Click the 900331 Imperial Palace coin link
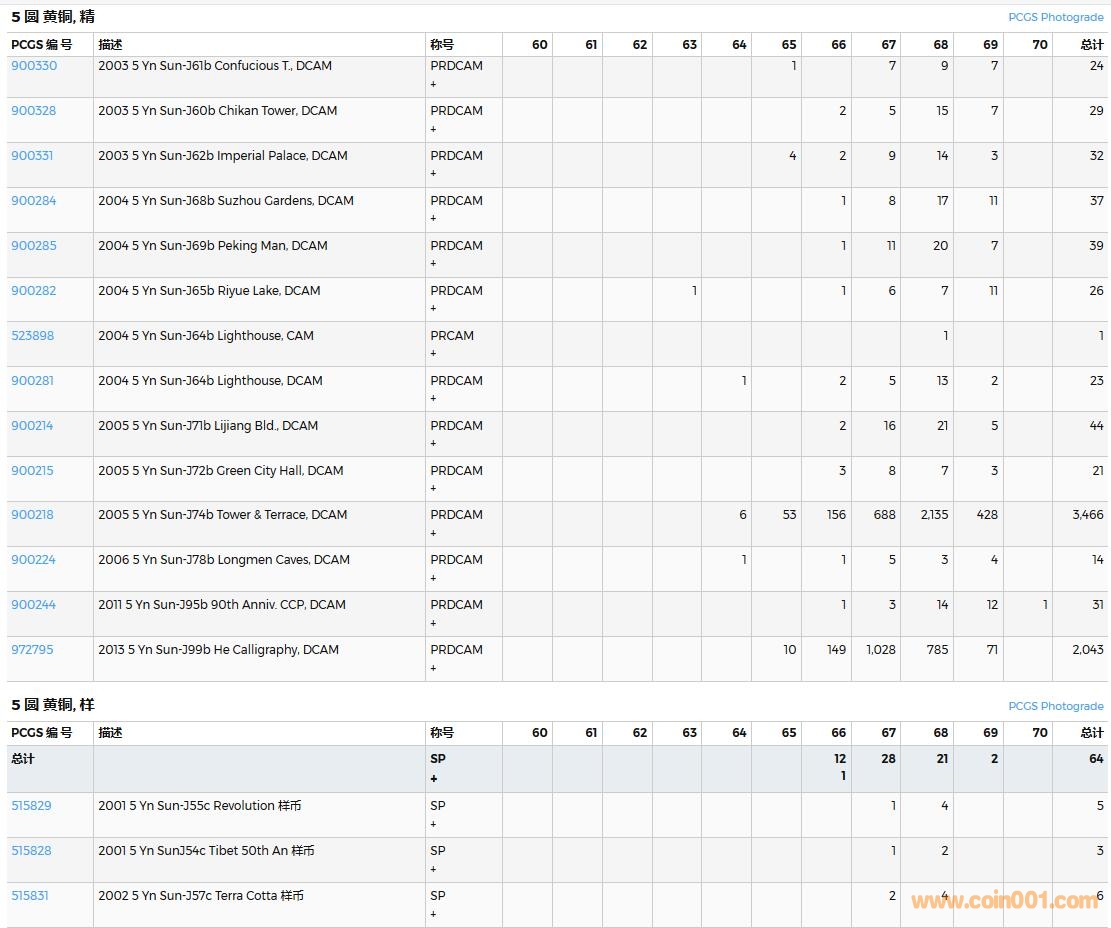 (32, 156)
